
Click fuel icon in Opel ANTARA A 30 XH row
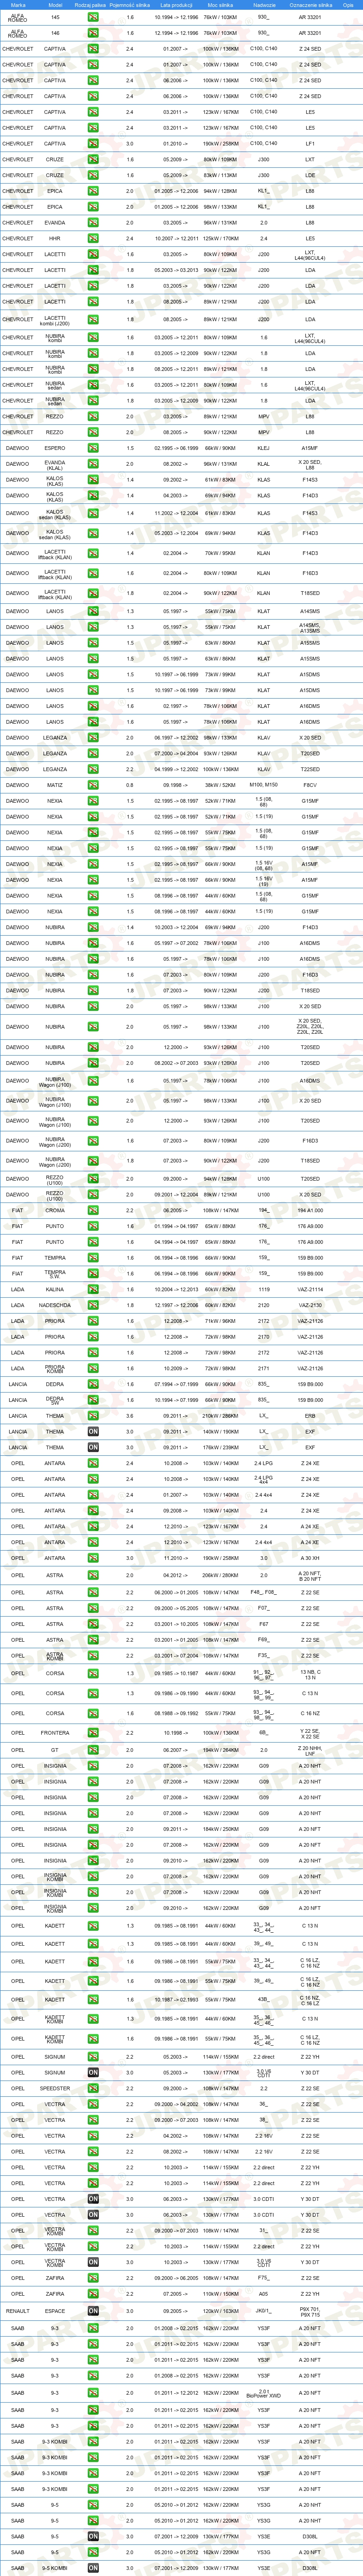coord(93,1558)
